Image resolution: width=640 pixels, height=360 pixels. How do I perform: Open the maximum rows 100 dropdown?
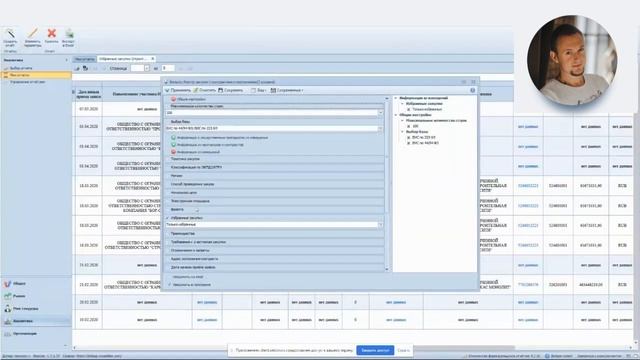coord(380,113)
